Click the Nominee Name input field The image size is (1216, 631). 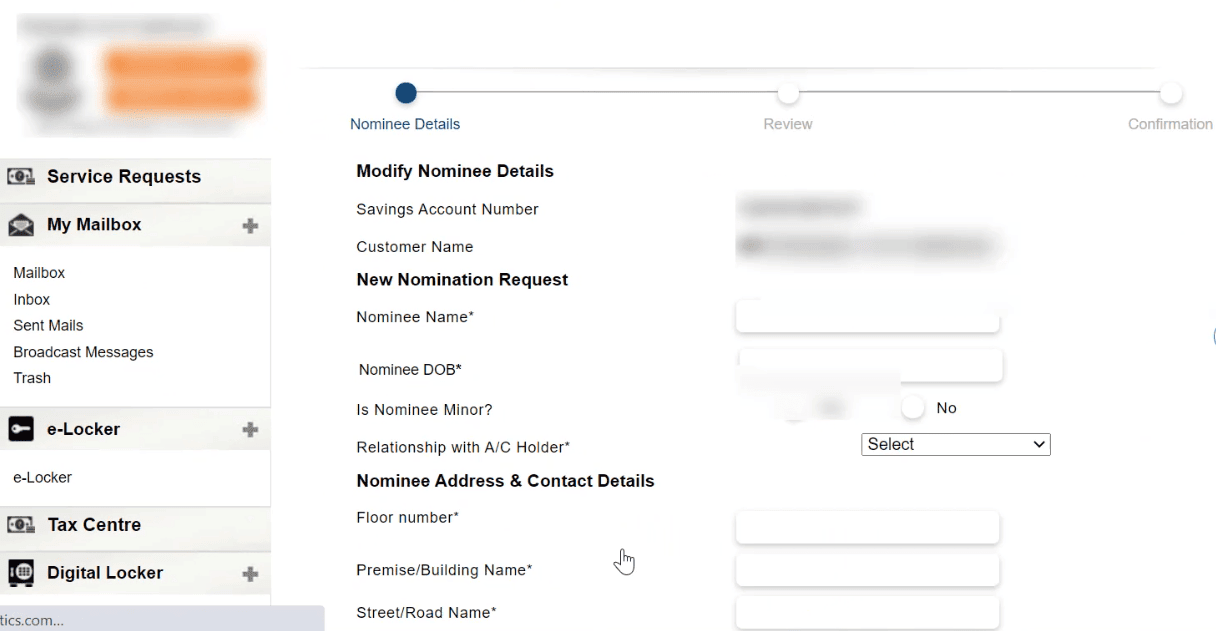coord(867,316)
